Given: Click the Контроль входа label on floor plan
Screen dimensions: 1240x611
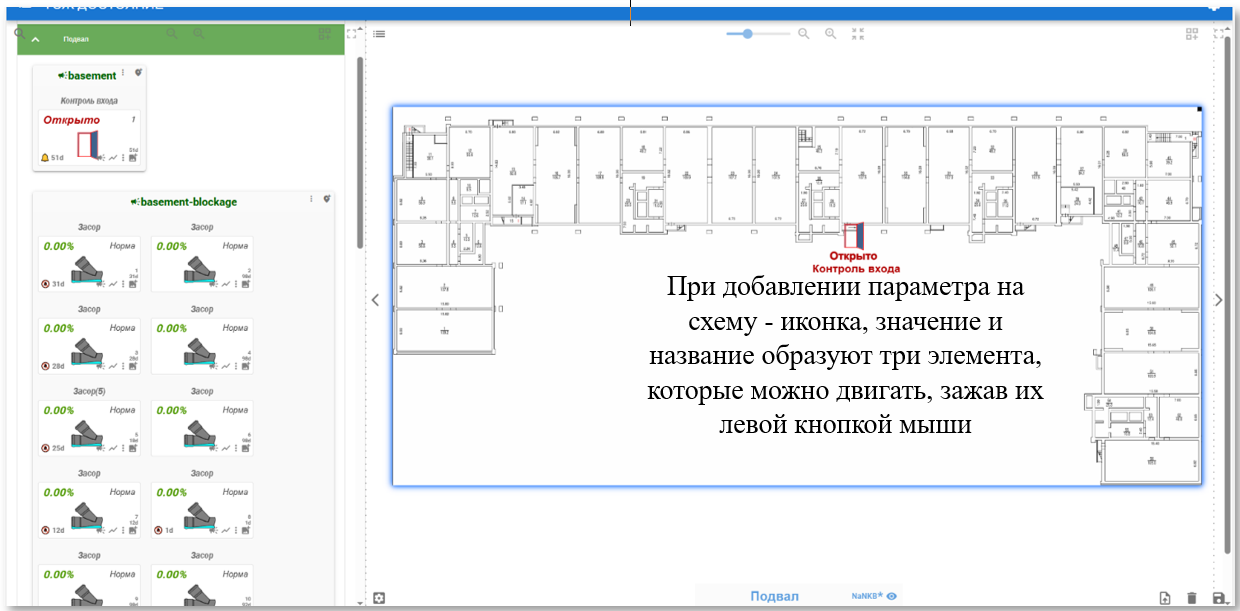Looking at the screenshot, I should (856, 268).
